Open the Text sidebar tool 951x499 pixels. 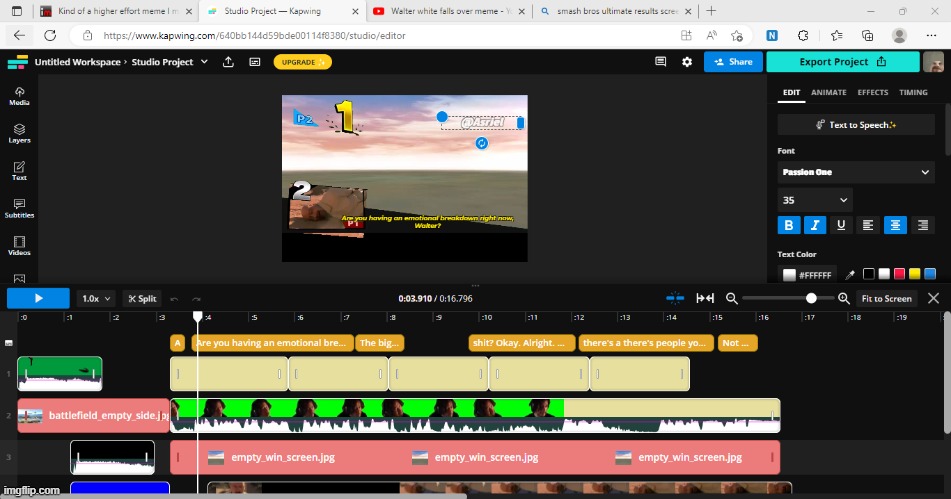(19, 171)
